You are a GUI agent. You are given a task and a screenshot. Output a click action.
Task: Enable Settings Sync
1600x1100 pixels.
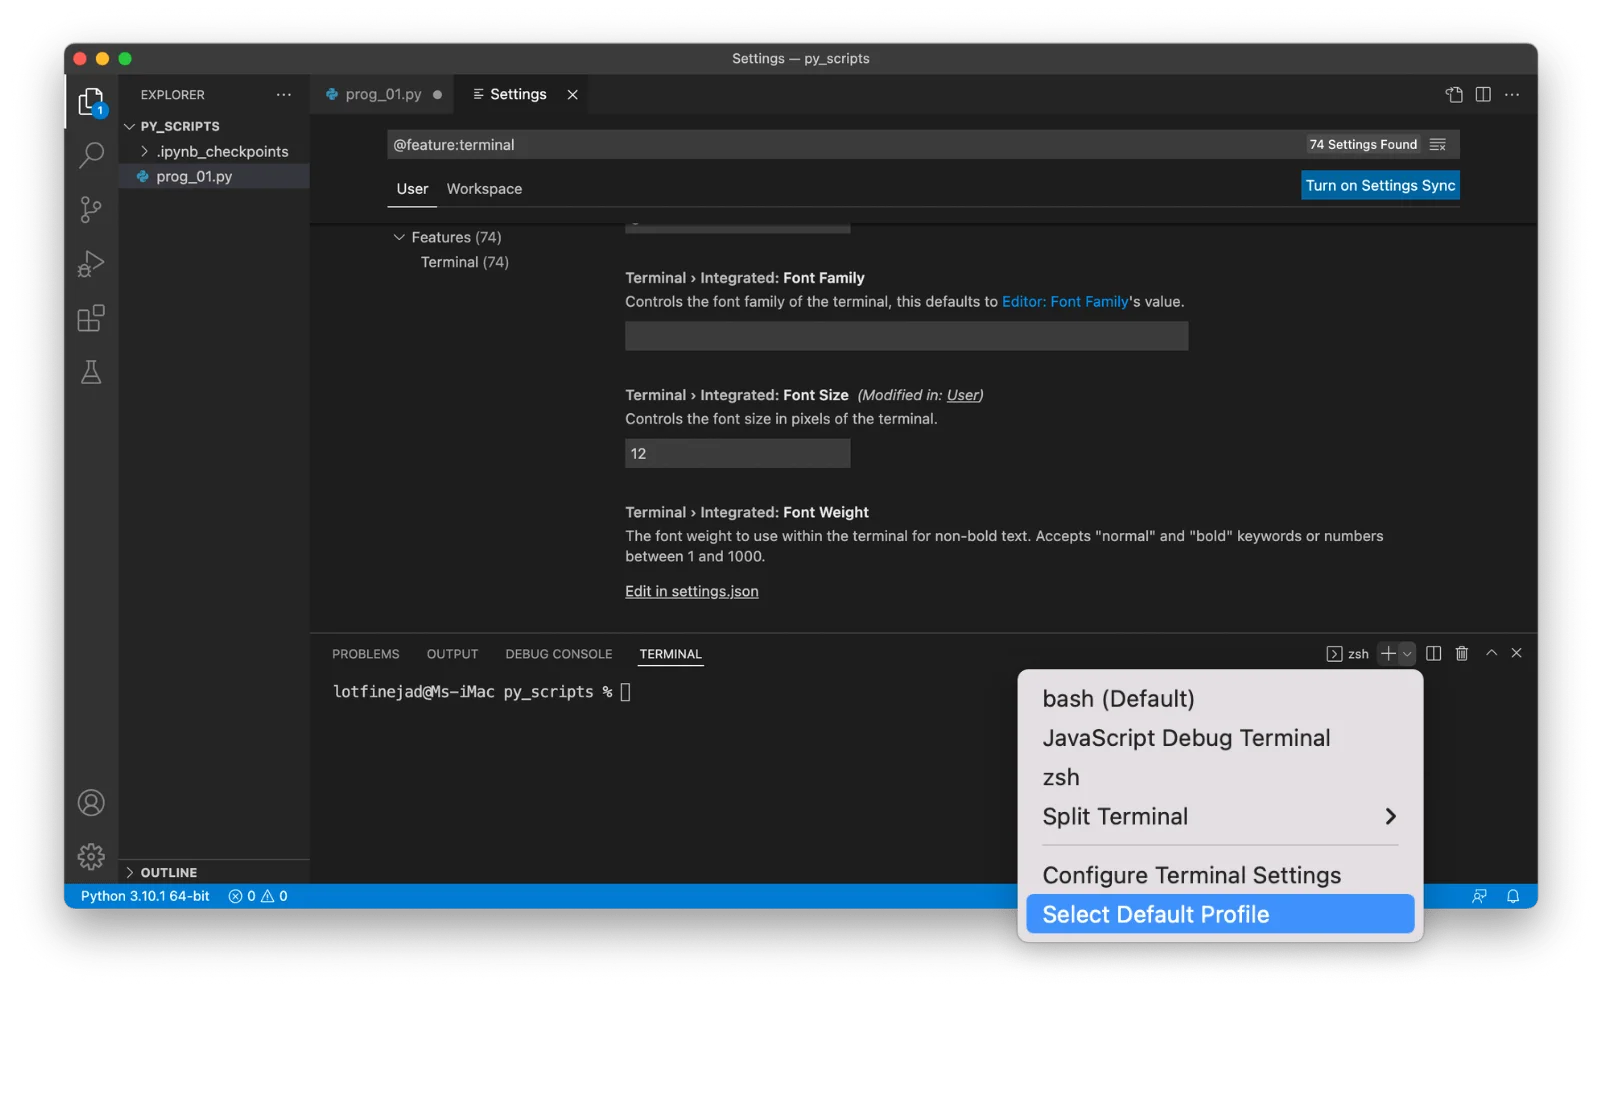(1380, 185)
